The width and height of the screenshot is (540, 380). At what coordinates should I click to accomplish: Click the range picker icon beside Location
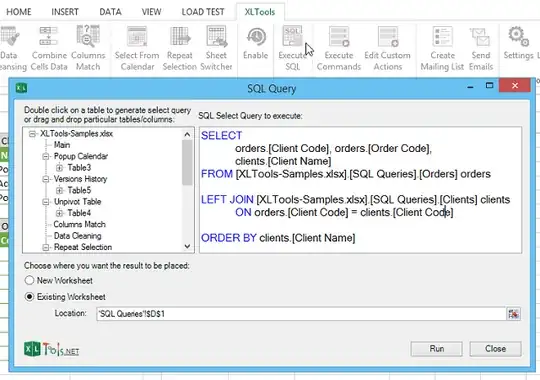click(x=513, y=314)
